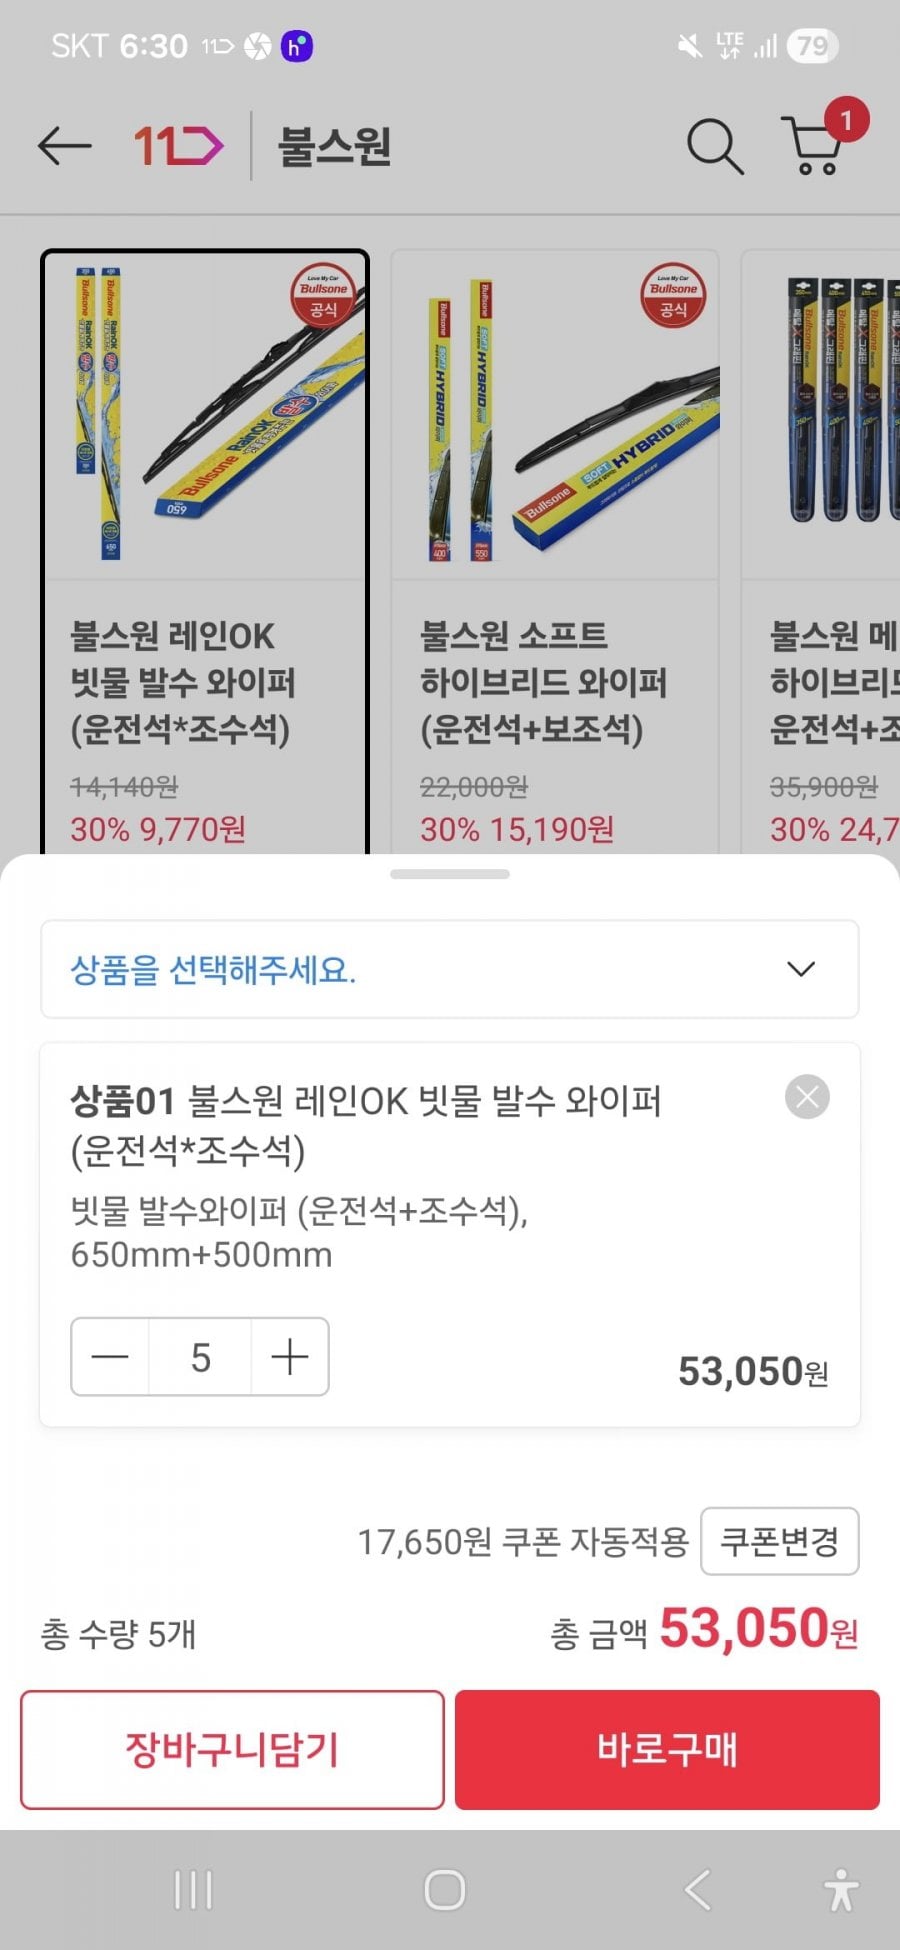This screenshot has height=1950, width=900.
Task: Expand the 상품을 선택해주세요 dropdown
Action: pyautogui.click(x=449, y=969)
